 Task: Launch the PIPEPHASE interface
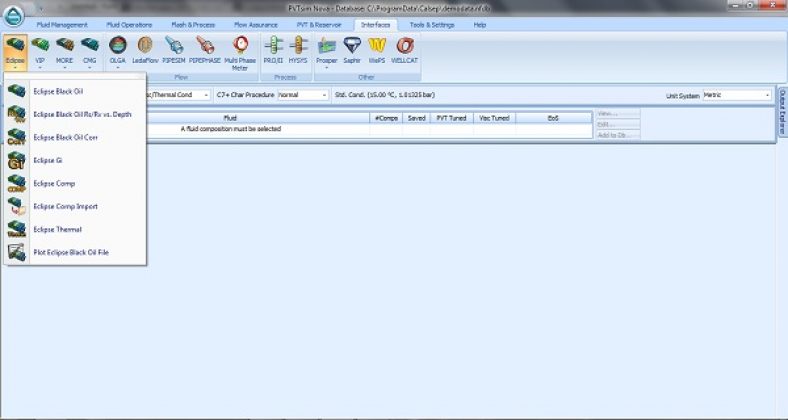[x=205, y=50]
